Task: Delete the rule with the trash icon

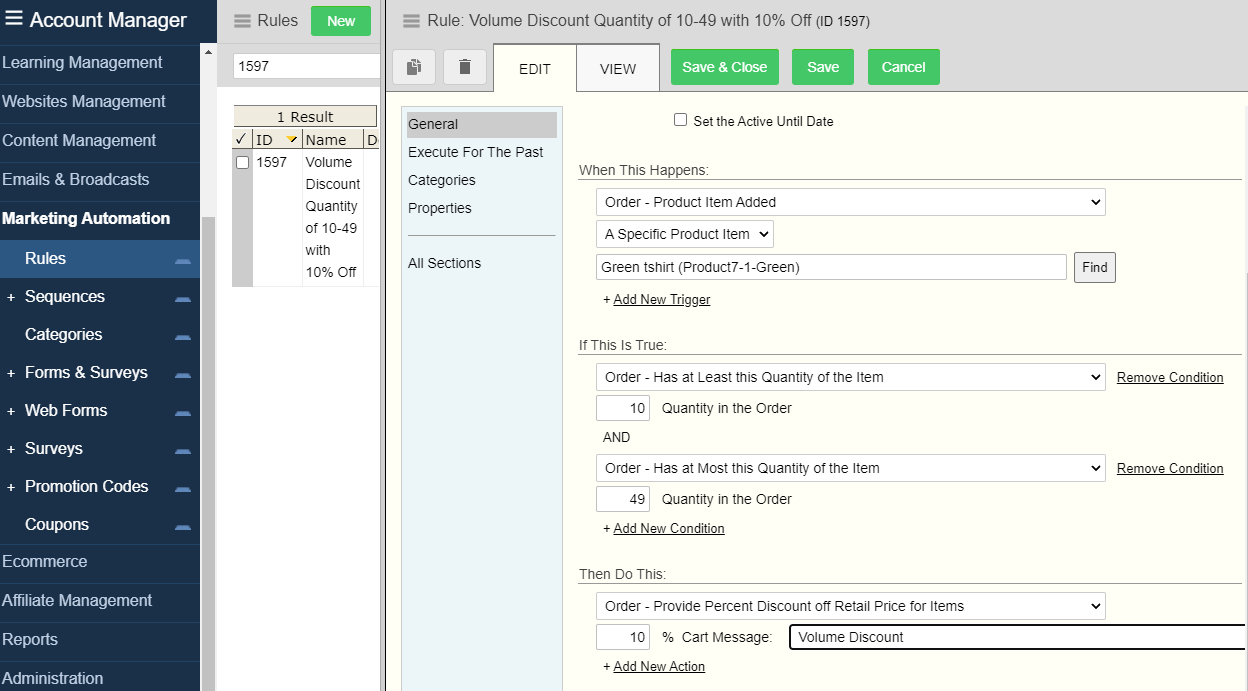Action: click(x=465, y=67)
